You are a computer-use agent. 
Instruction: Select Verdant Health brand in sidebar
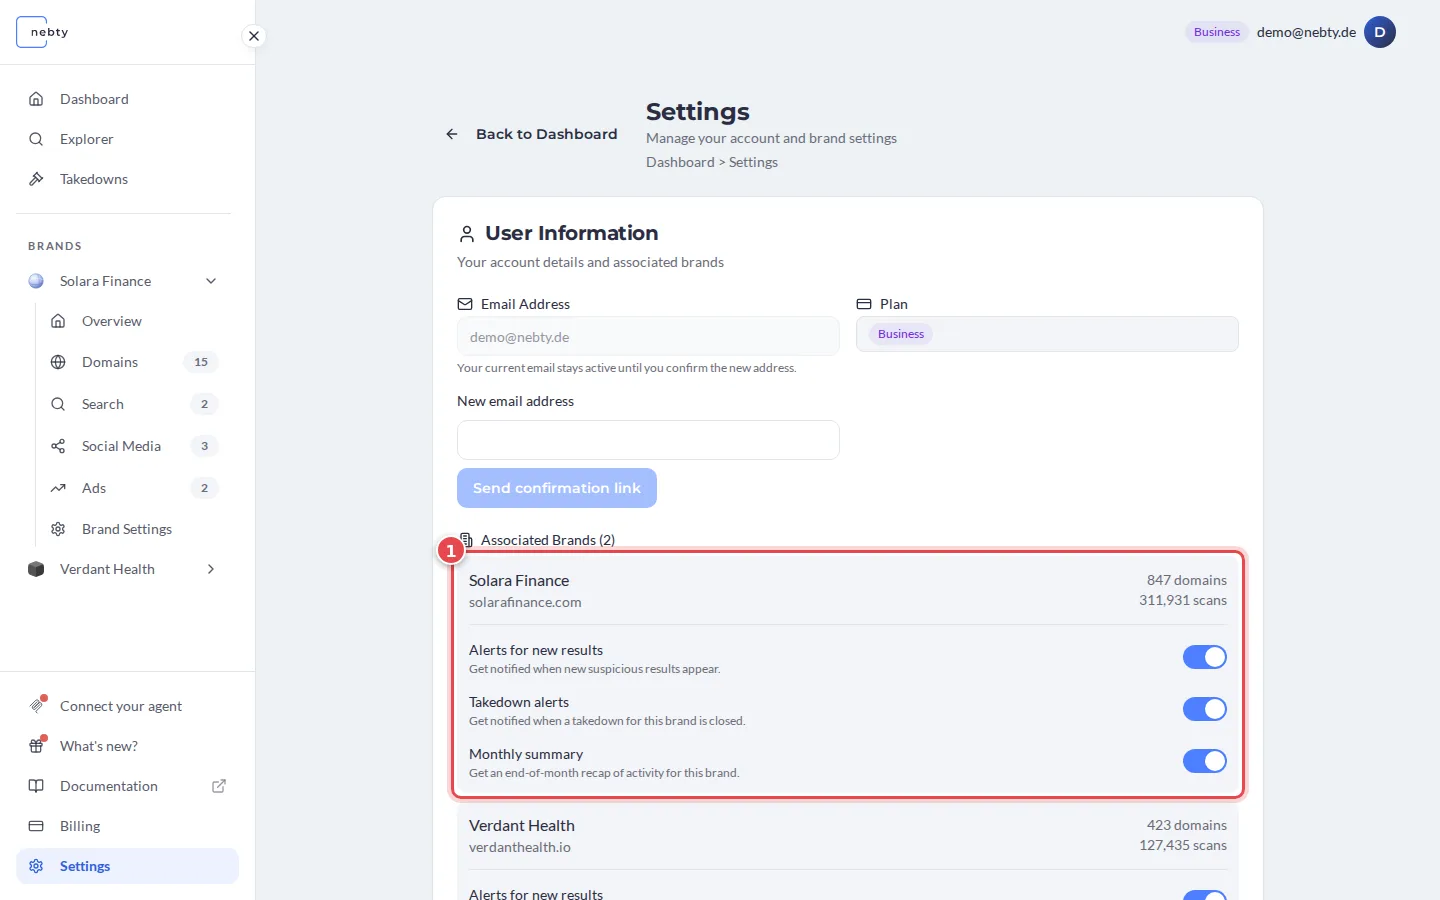tap(107, 569)
